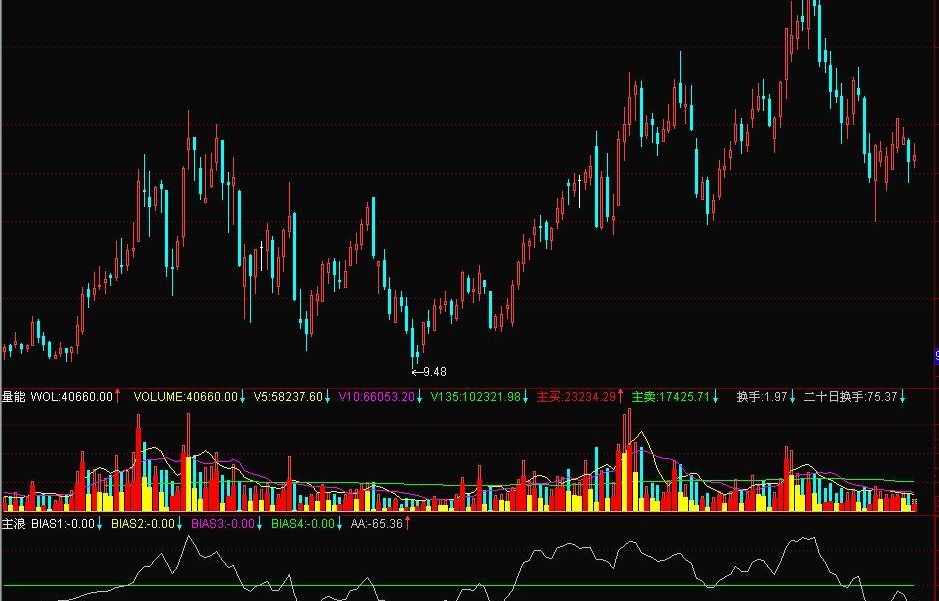Select the purple V10:66053.20 label

point(377,396)
